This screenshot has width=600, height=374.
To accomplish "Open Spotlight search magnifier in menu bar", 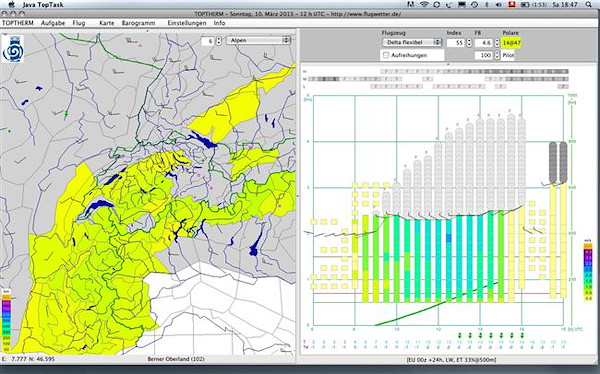I will tap(589, 5).
